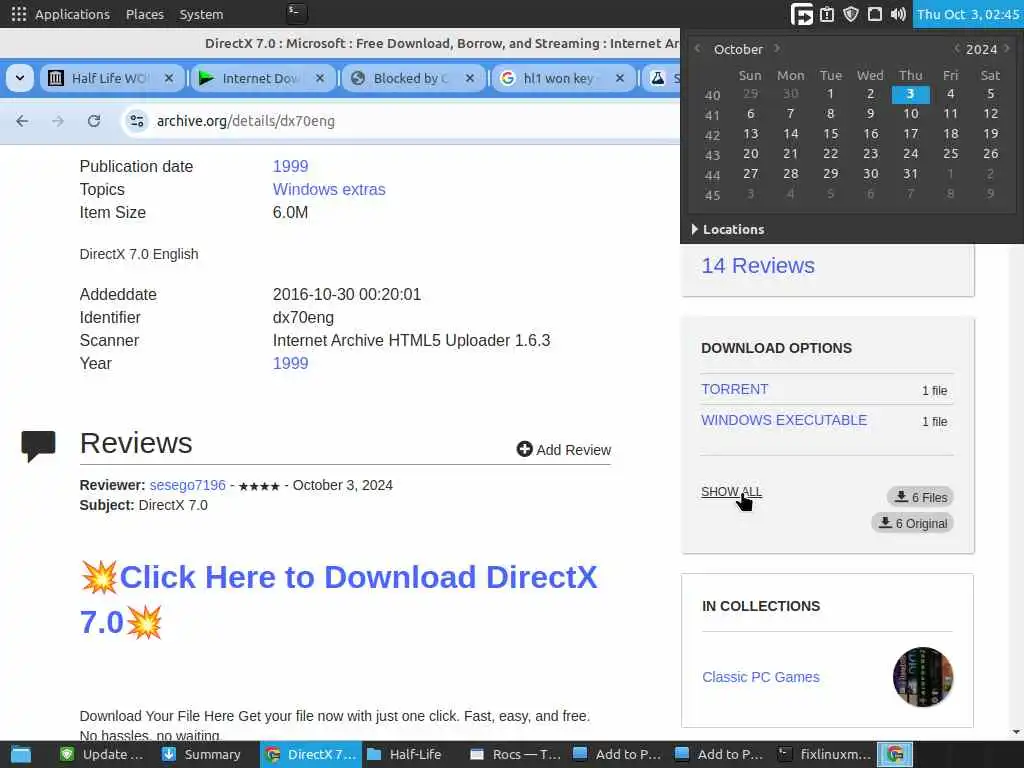Open the browser tab search dropdown
1024x768 pixels.
click(x=20, y=78)
